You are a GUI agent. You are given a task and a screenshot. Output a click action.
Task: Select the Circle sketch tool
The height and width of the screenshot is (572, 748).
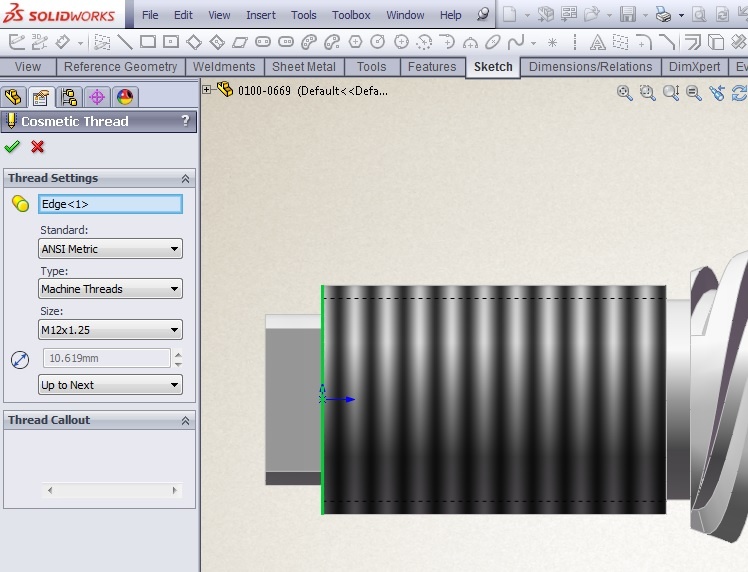378,42
